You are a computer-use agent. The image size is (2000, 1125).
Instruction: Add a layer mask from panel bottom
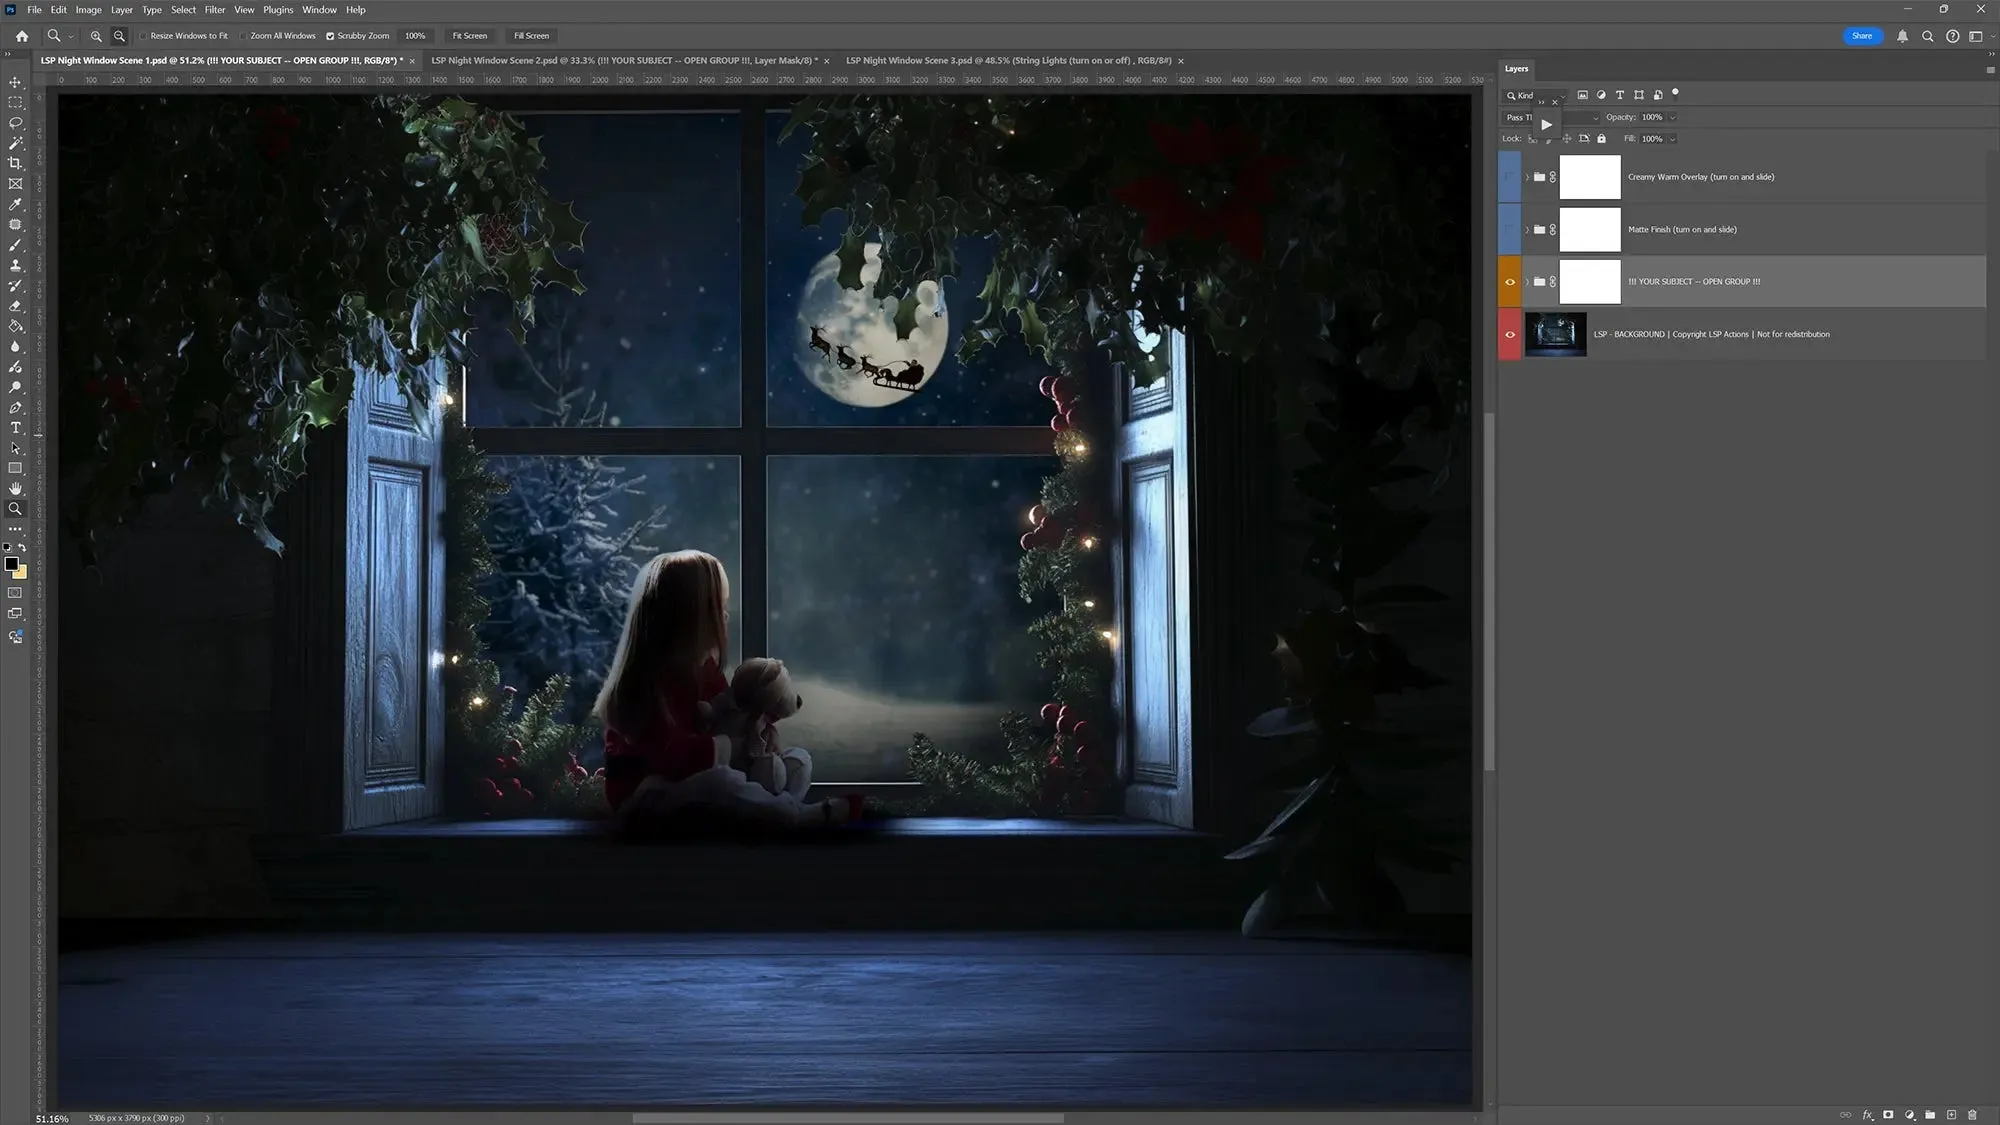pos(1888,1114)
